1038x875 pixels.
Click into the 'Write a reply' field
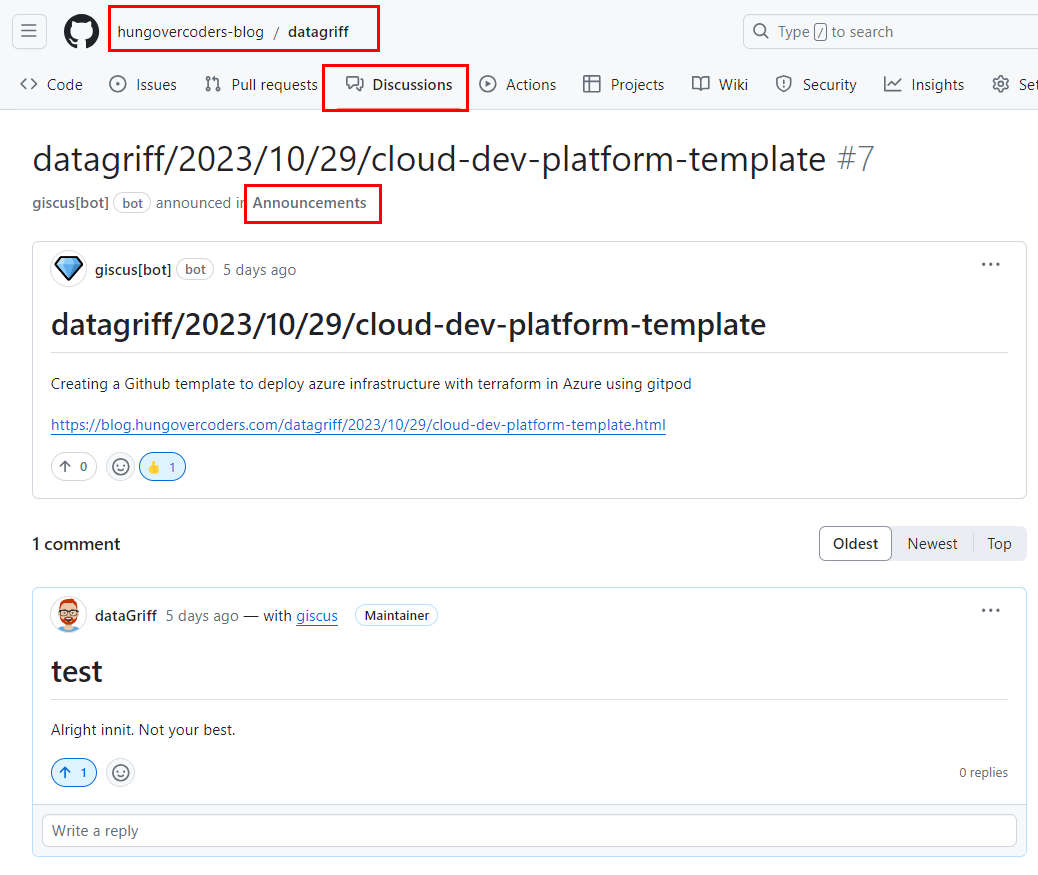529,831
